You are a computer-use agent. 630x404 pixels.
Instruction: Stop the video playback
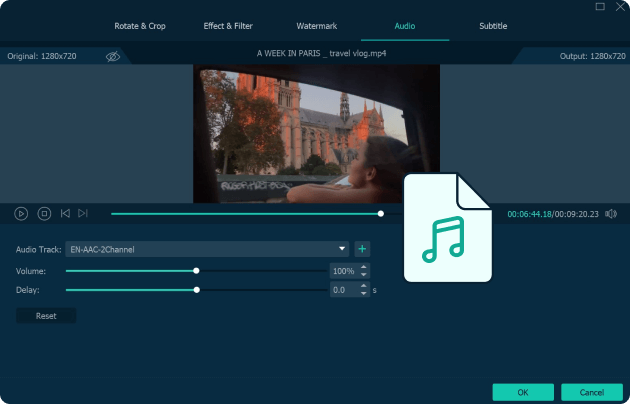(x=44, y=214)
